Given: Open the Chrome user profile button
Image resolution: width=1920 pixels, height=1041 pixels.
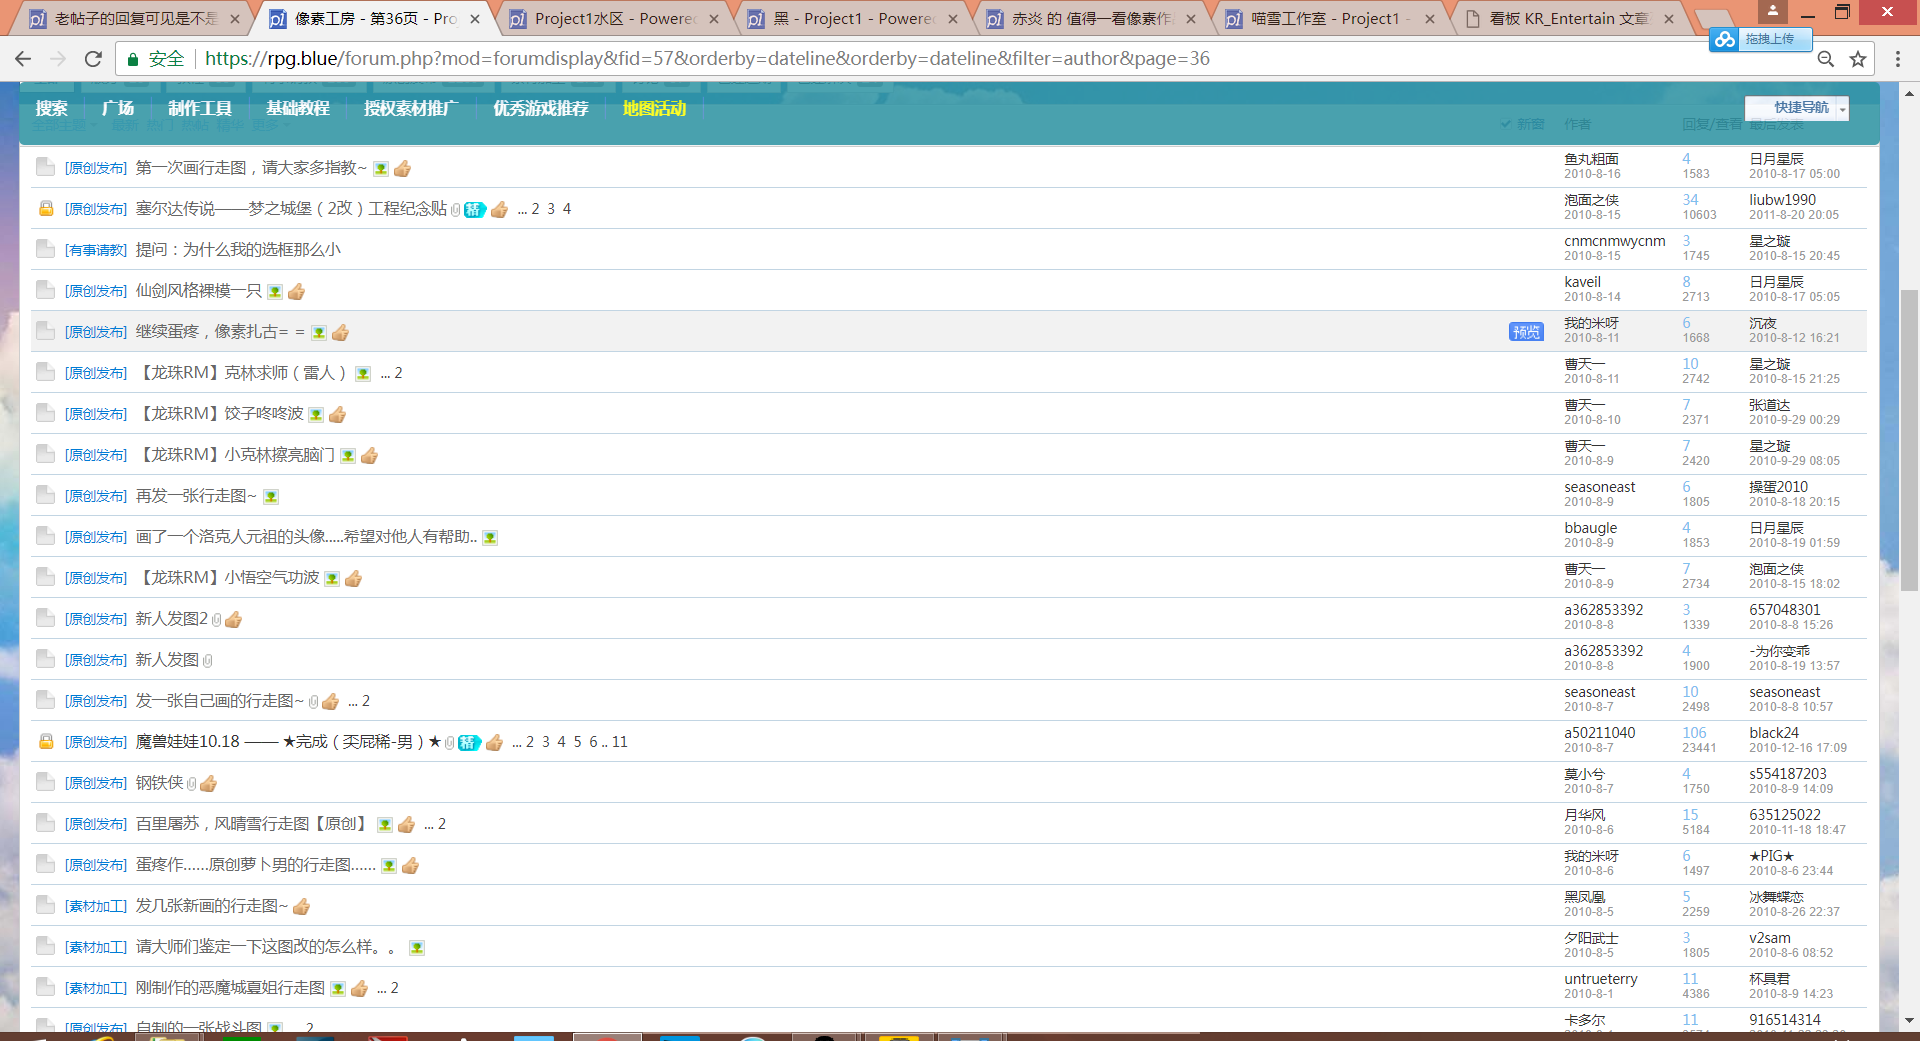Looking at the screenshot, I should 1772,11.
